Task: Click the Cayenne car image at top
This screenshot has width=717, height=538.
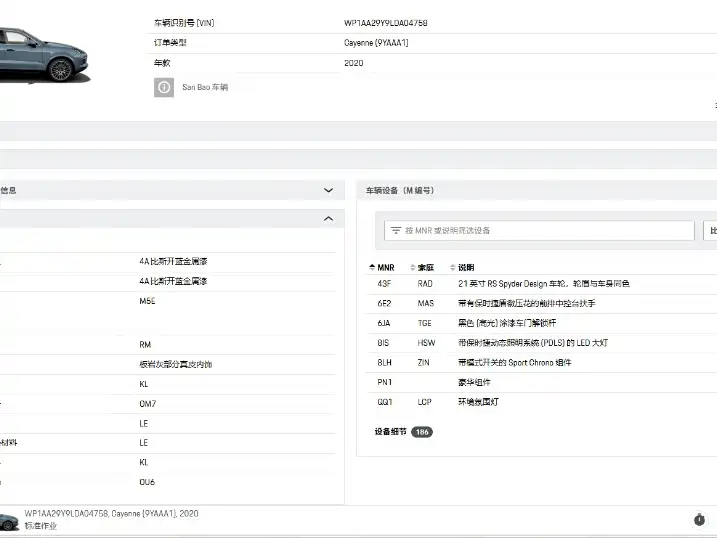Action: 44,54
